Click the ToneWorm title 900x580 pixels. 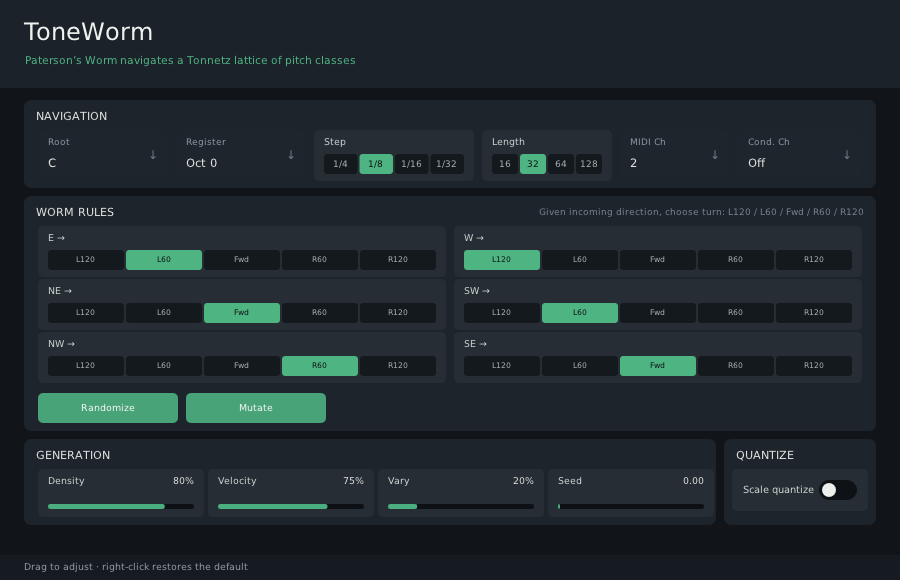tap(88, 32)
